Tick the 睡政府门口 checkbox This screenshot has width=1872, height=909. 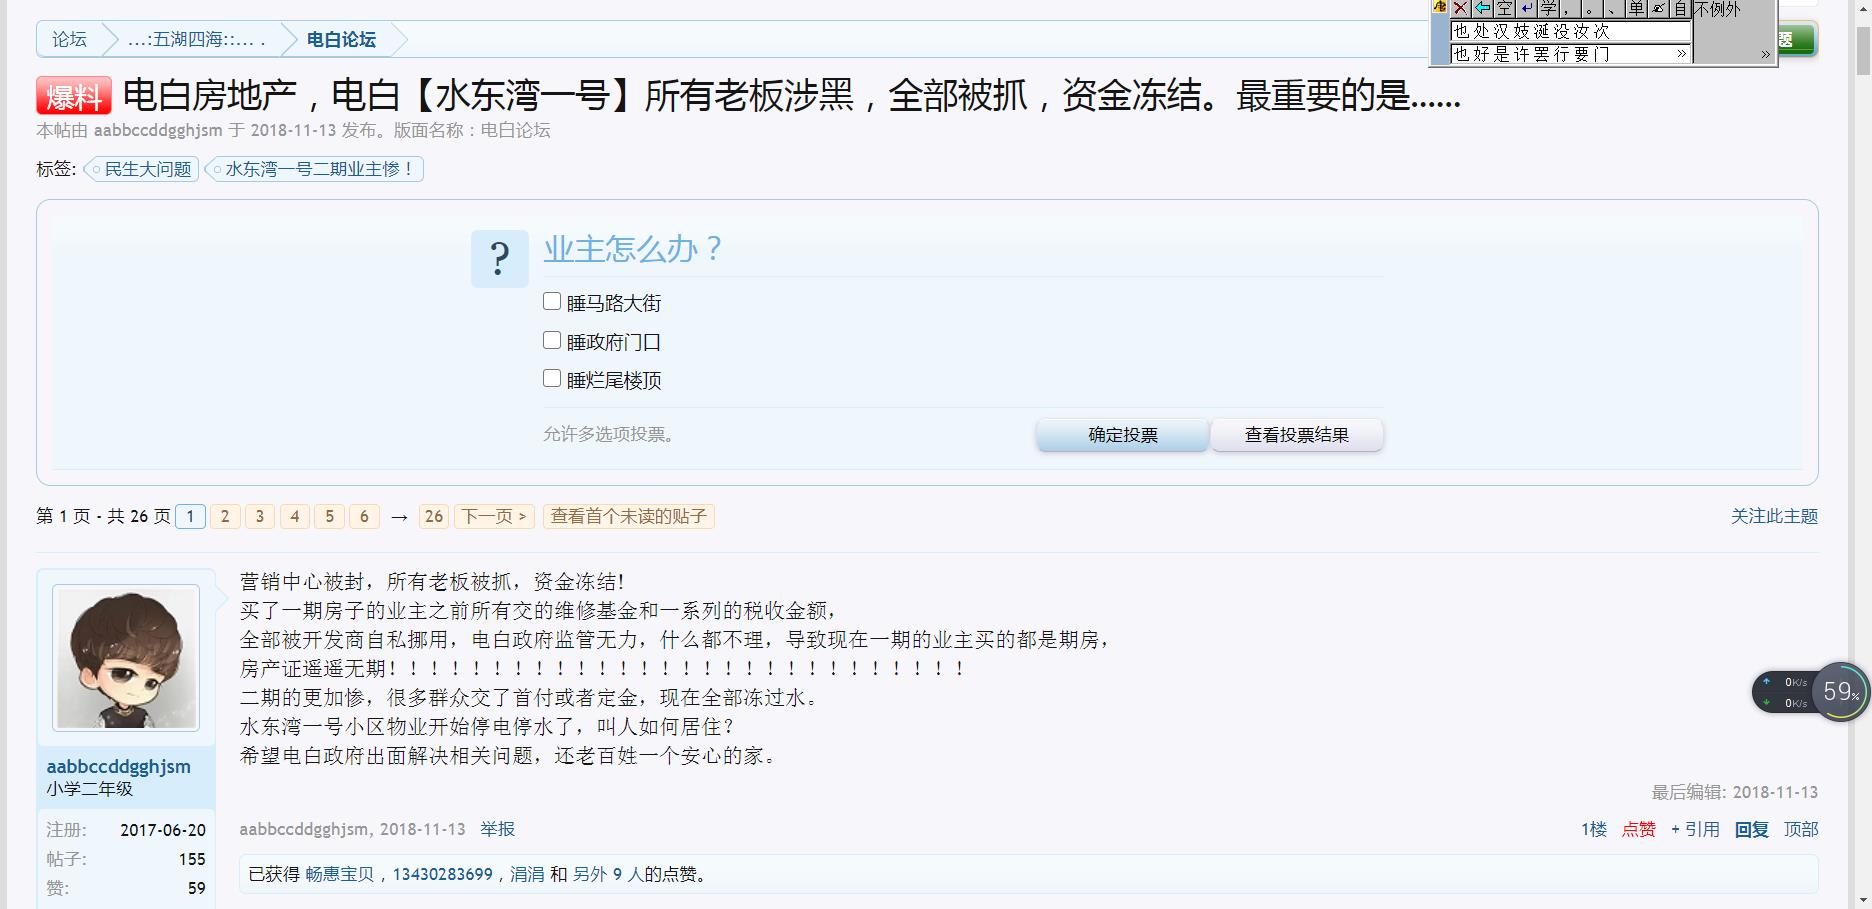[x=552, y=341]
